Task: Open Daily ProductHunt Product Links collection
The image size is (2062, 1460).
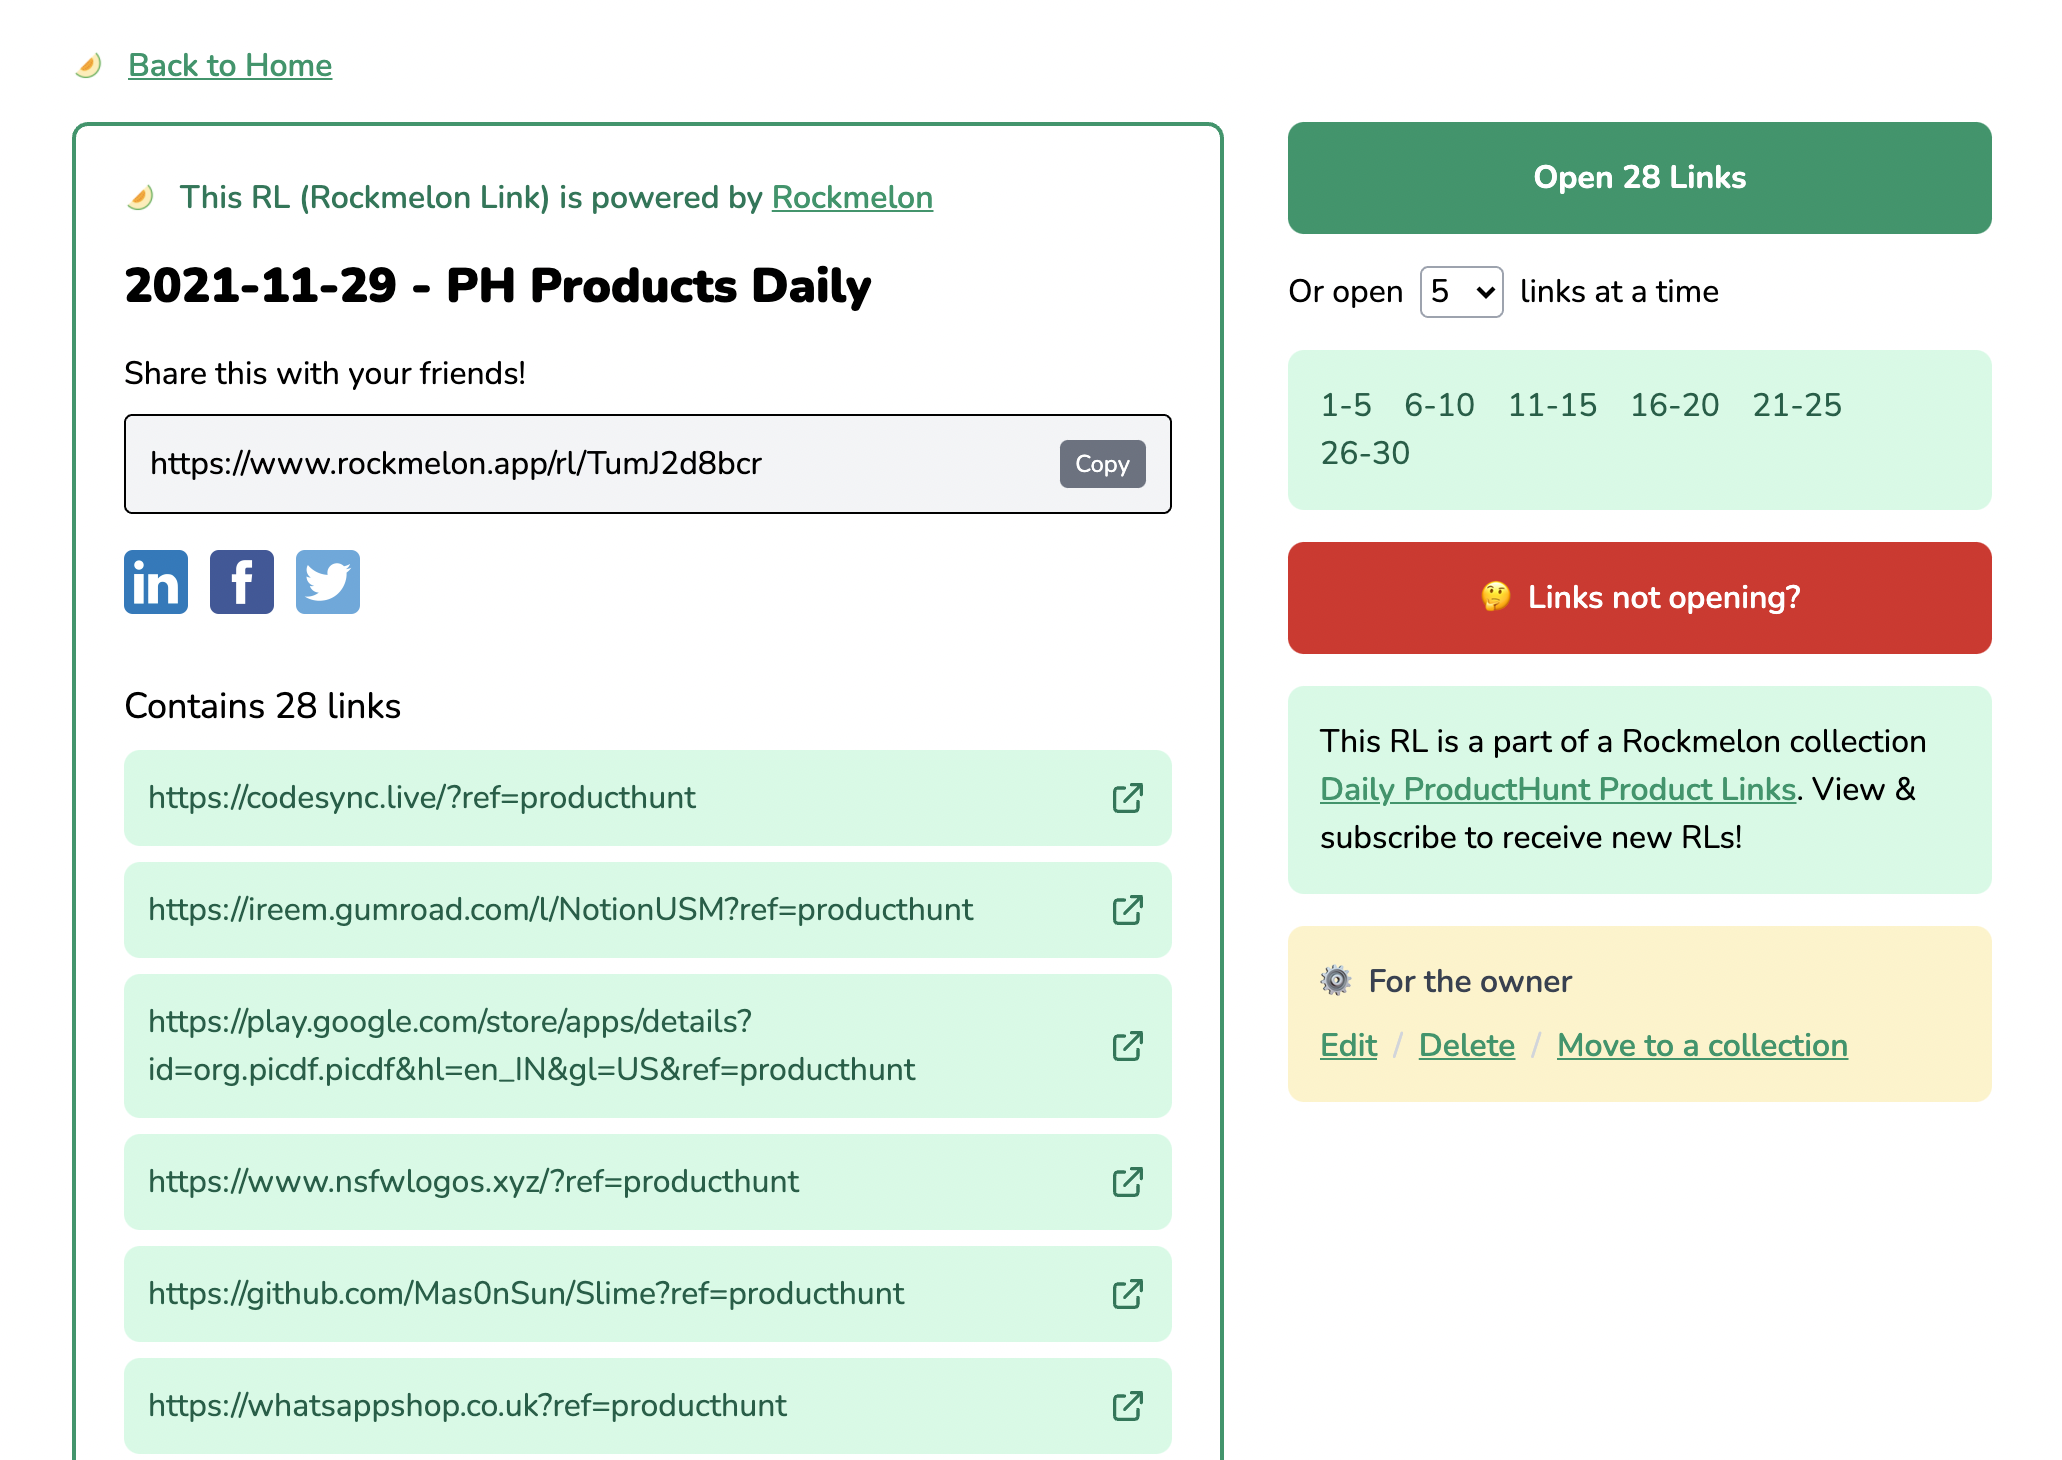Action: [x=1557, y=789]
